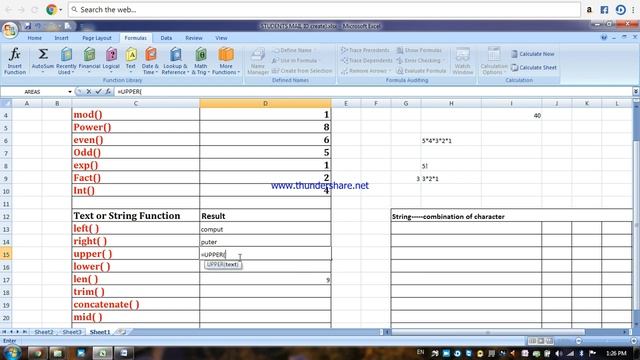The width and height of the screenshot is (640, 360).
Task: Open Date & Time functions
Action: [150, 60]
